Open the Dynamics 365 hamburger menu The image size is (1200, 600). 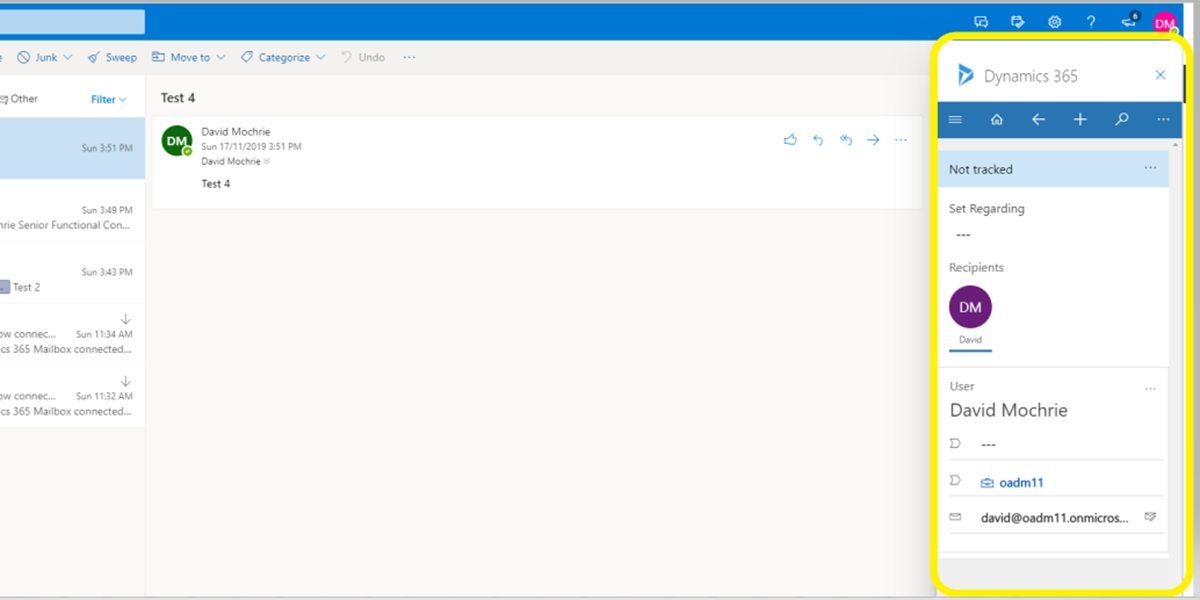955,118
